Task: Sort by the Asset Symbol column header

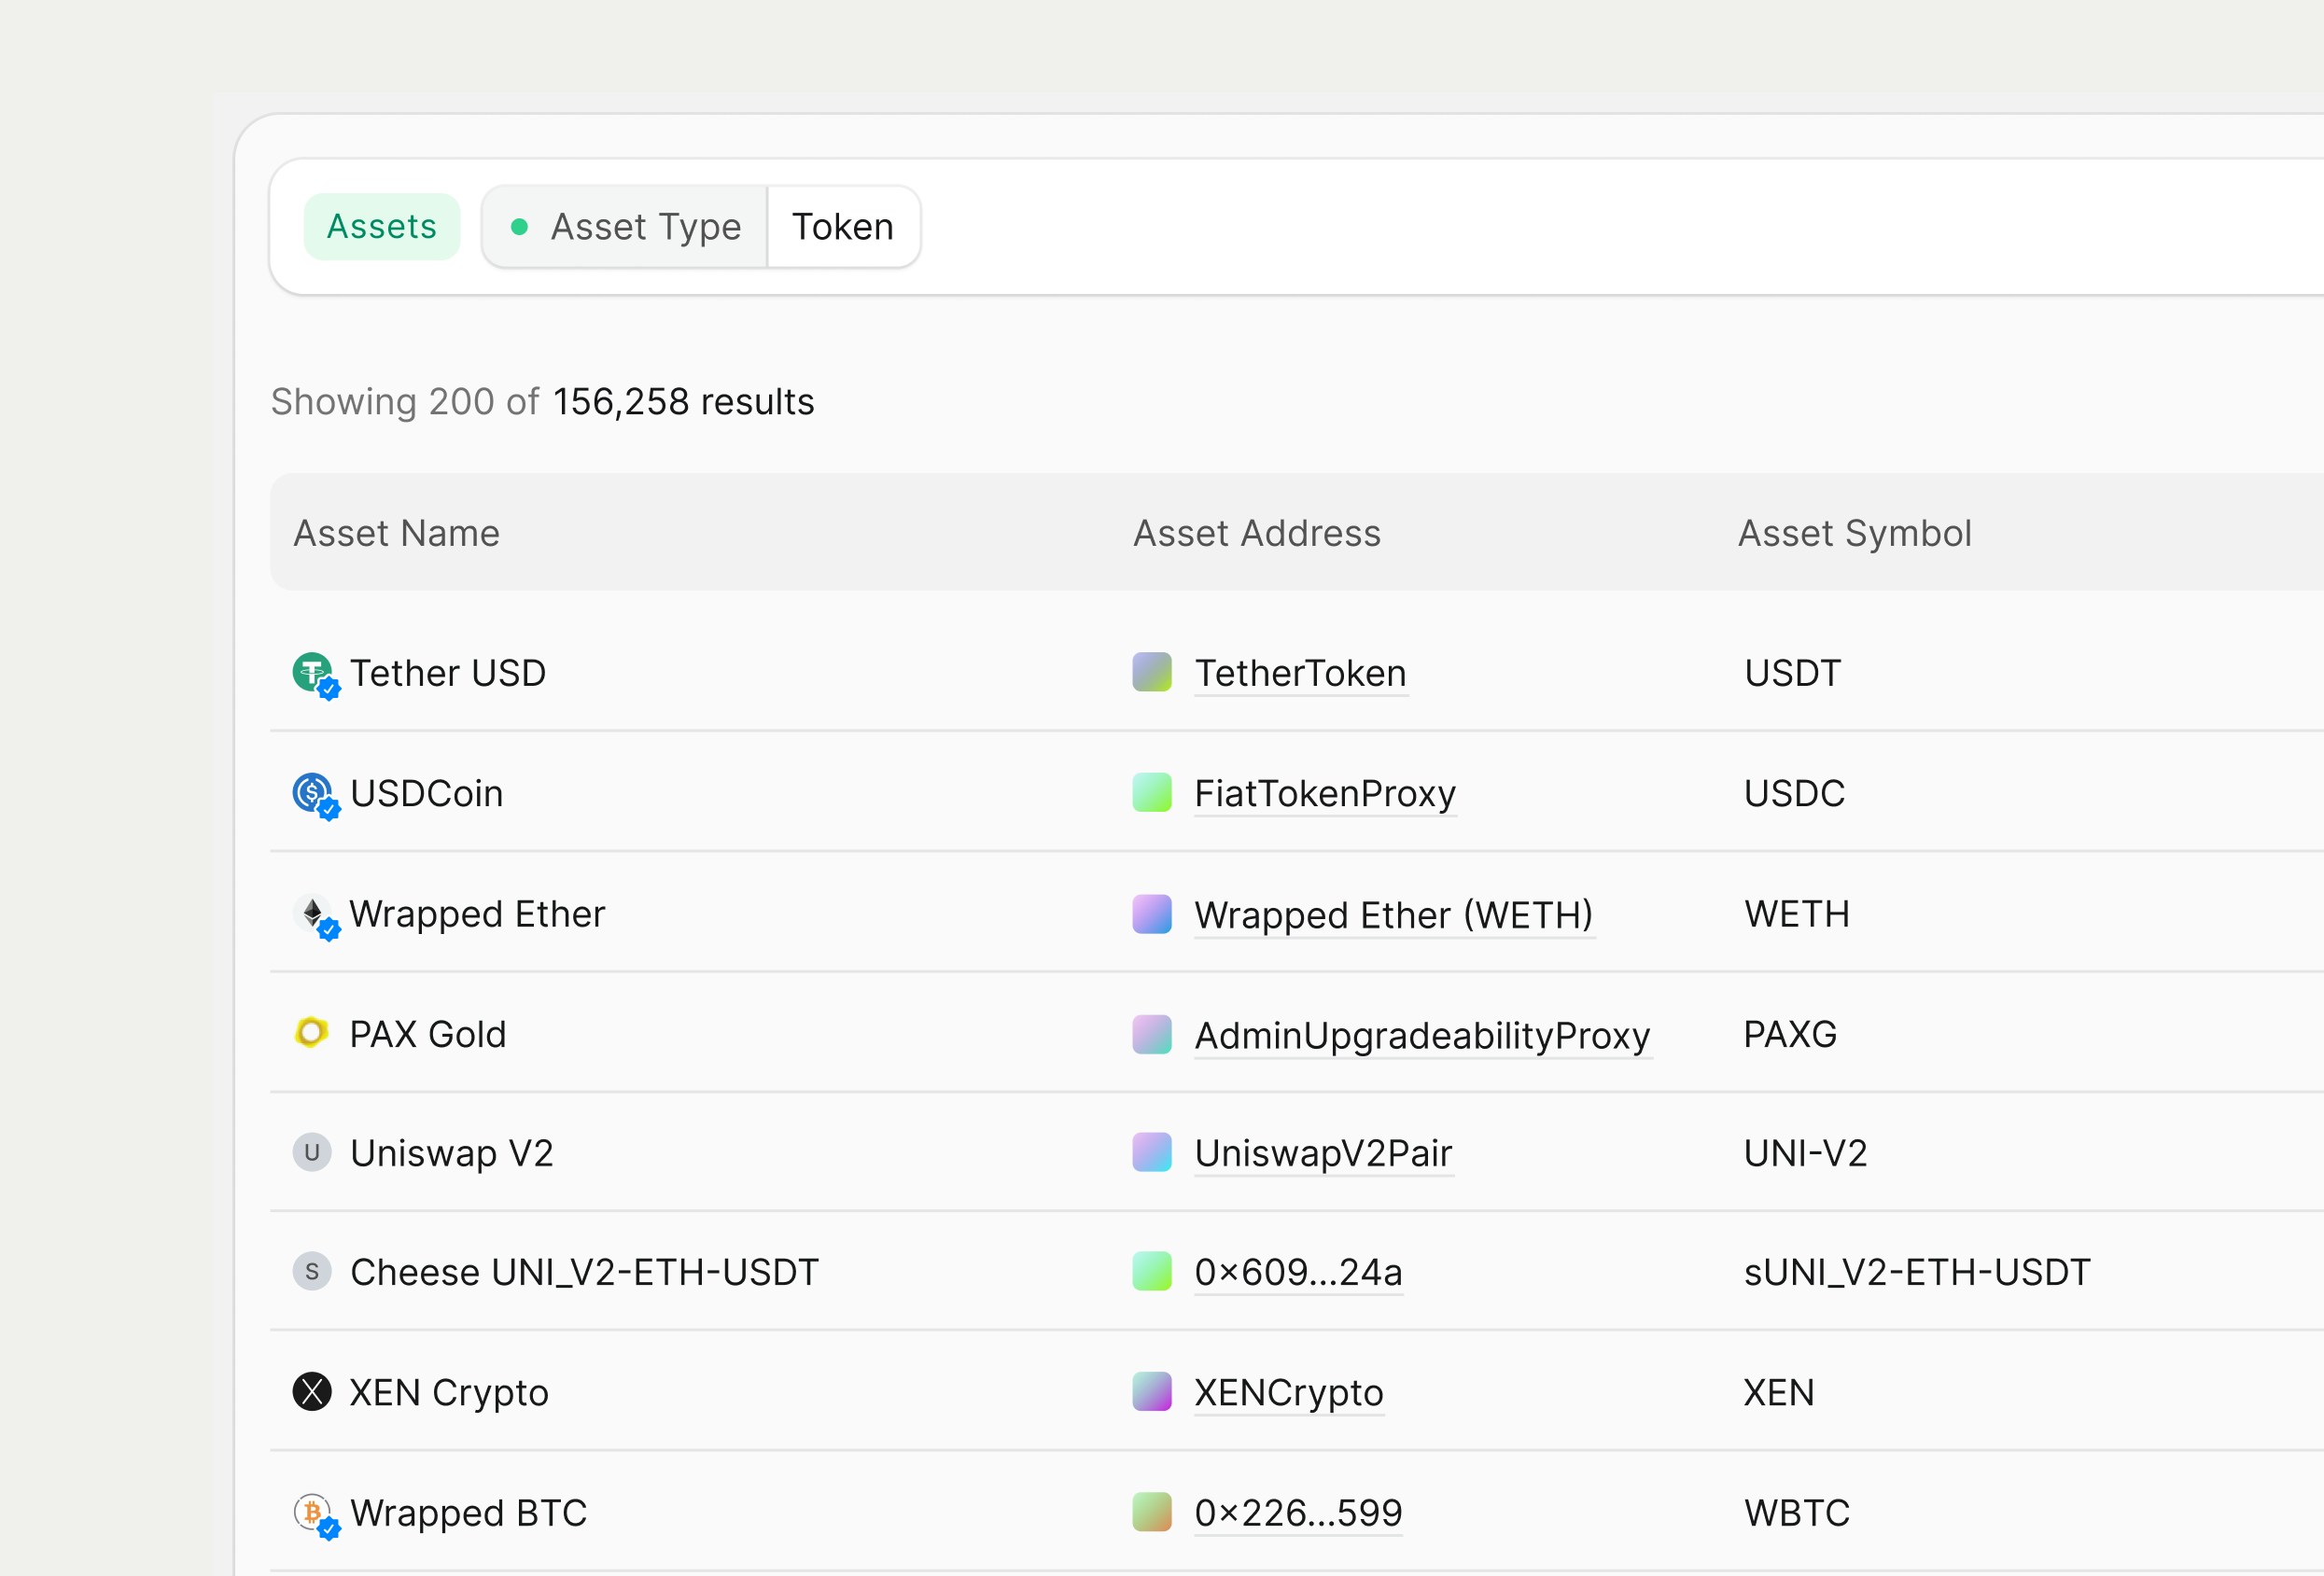Action: pos(1854,533)
